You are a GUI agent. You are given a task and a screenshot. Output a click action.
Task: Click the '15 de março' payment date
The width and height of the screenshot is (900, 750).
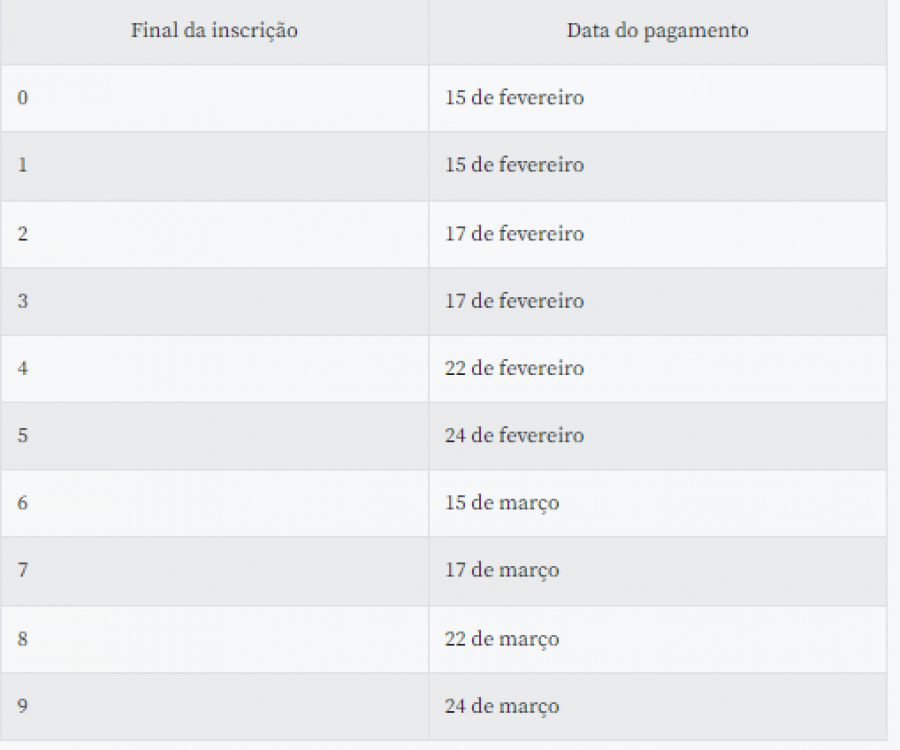coord(502,503)
